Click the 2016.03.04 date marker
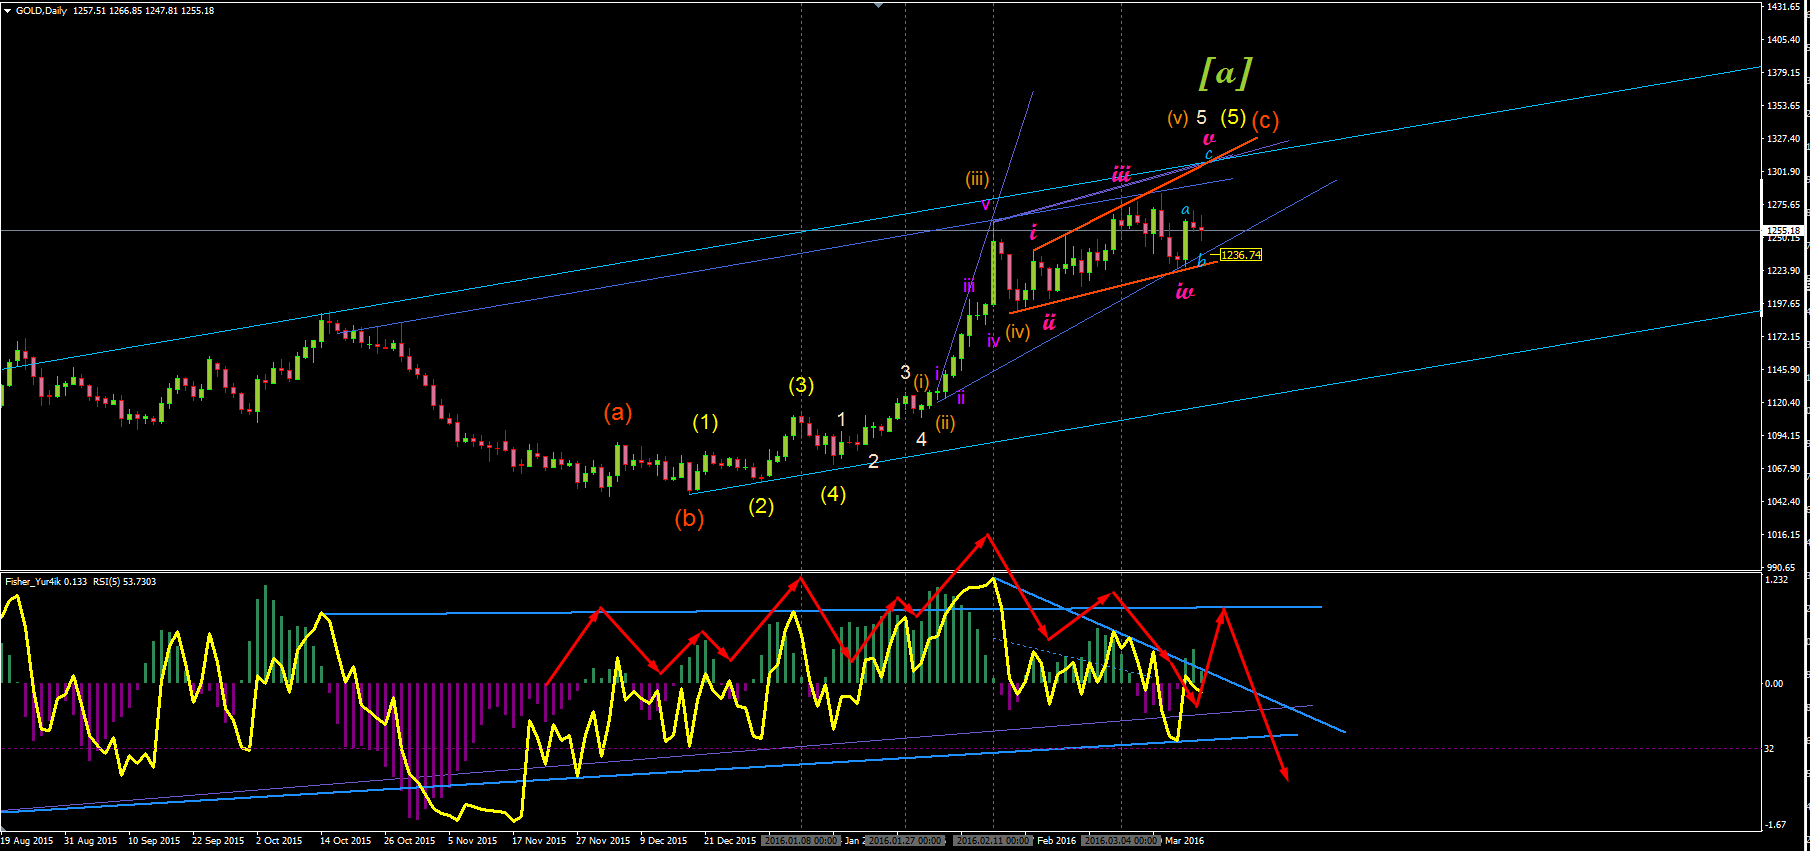Screen dimensions: 1810x851 [x=1121, y=841]
